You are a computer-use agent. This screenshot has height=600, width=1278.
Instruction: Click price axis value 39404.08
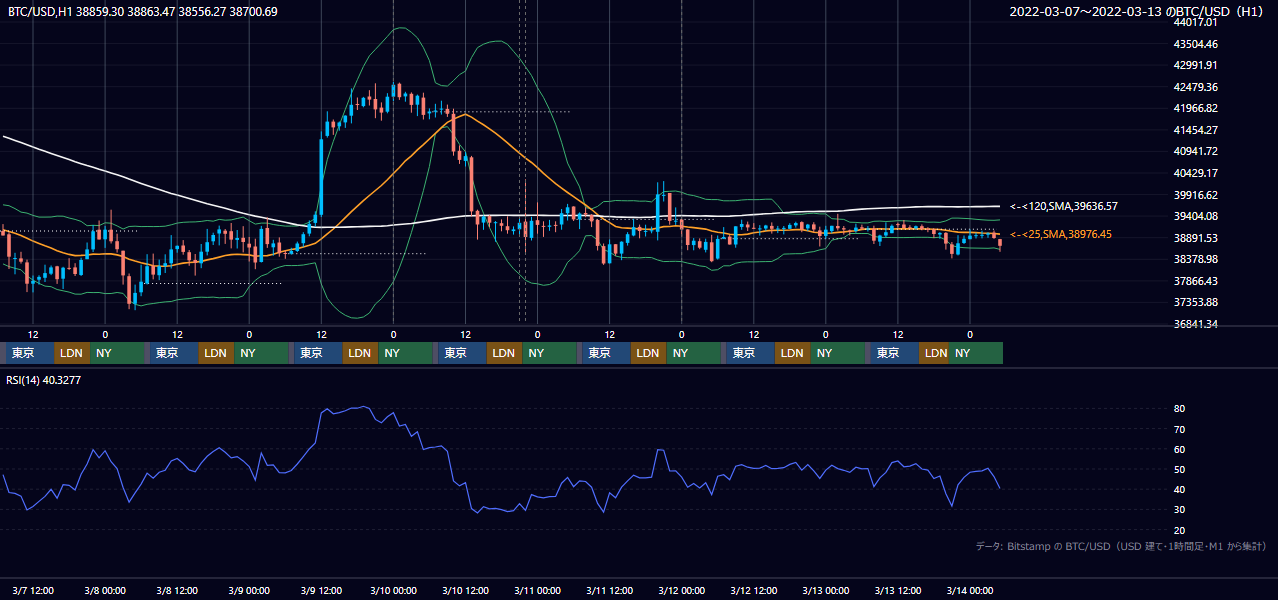tap(1195, 216)
